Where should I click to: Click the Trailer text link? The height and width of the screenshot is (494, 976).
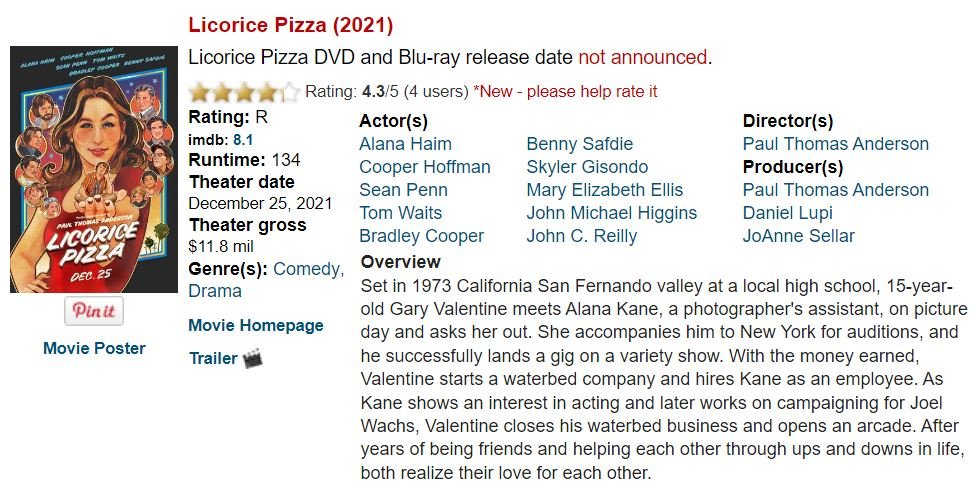point(213,358)
